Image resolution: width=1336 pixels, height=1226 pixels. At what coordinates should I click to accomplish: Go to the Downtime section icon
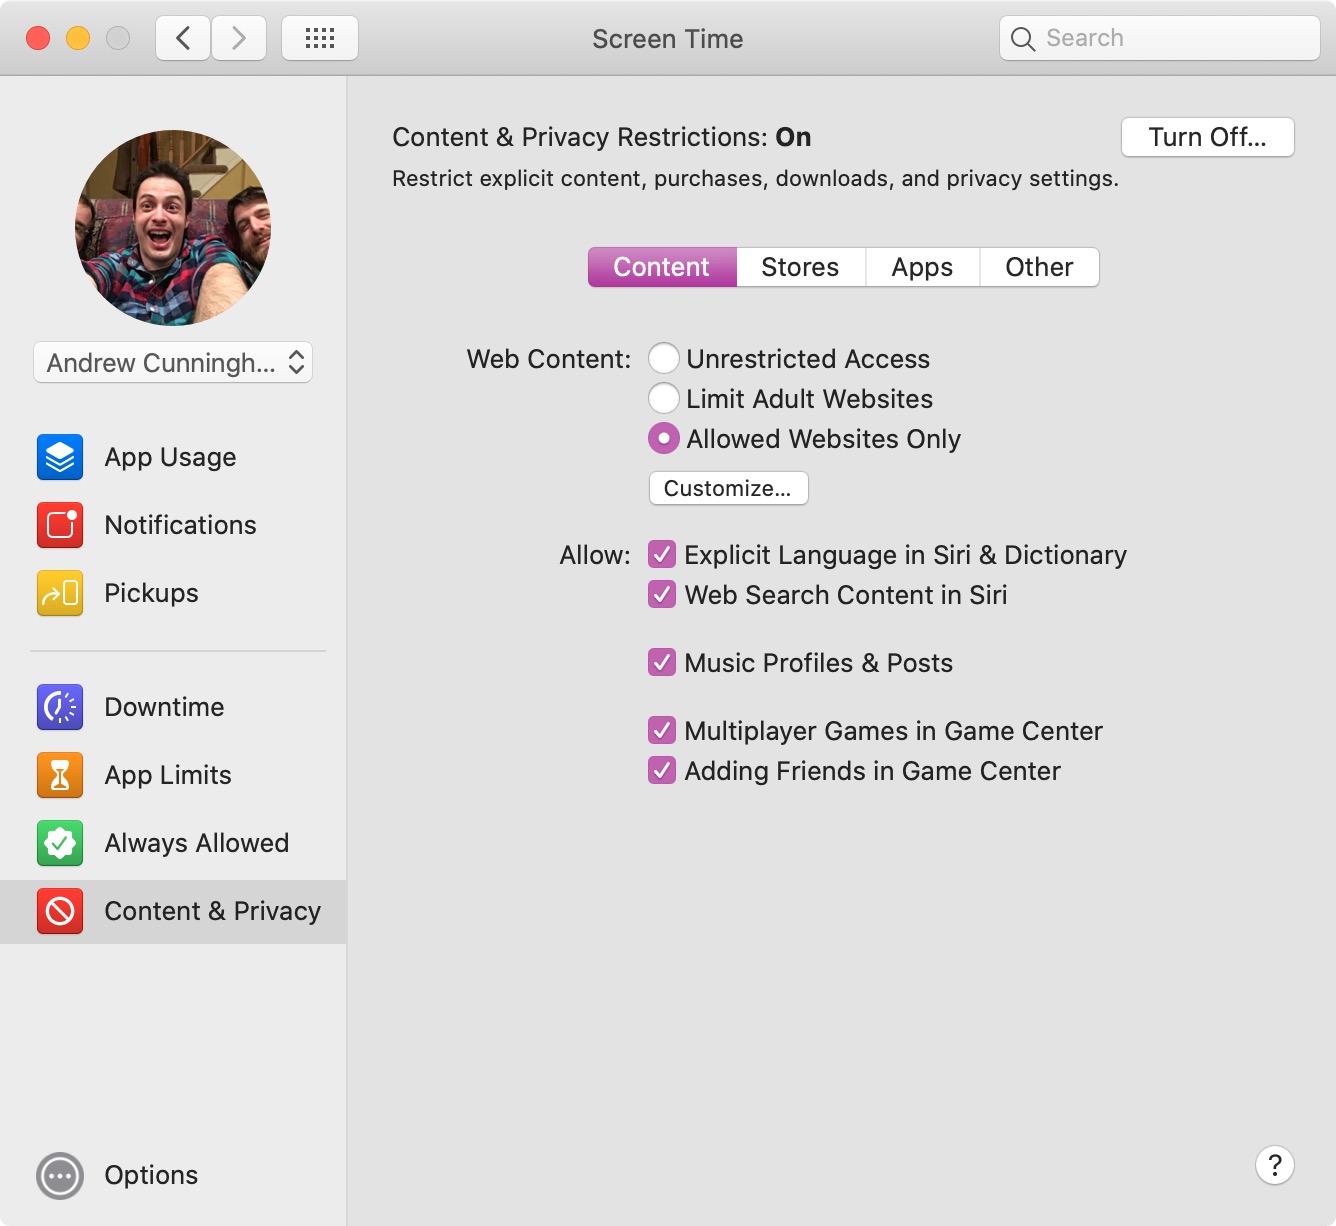coord(60,707)
